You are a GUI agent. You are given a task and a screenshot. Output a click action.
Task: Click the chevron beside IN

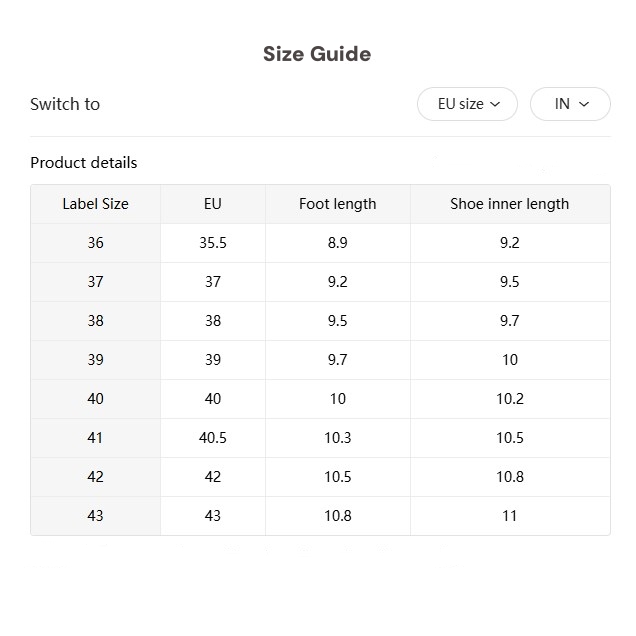584,104
